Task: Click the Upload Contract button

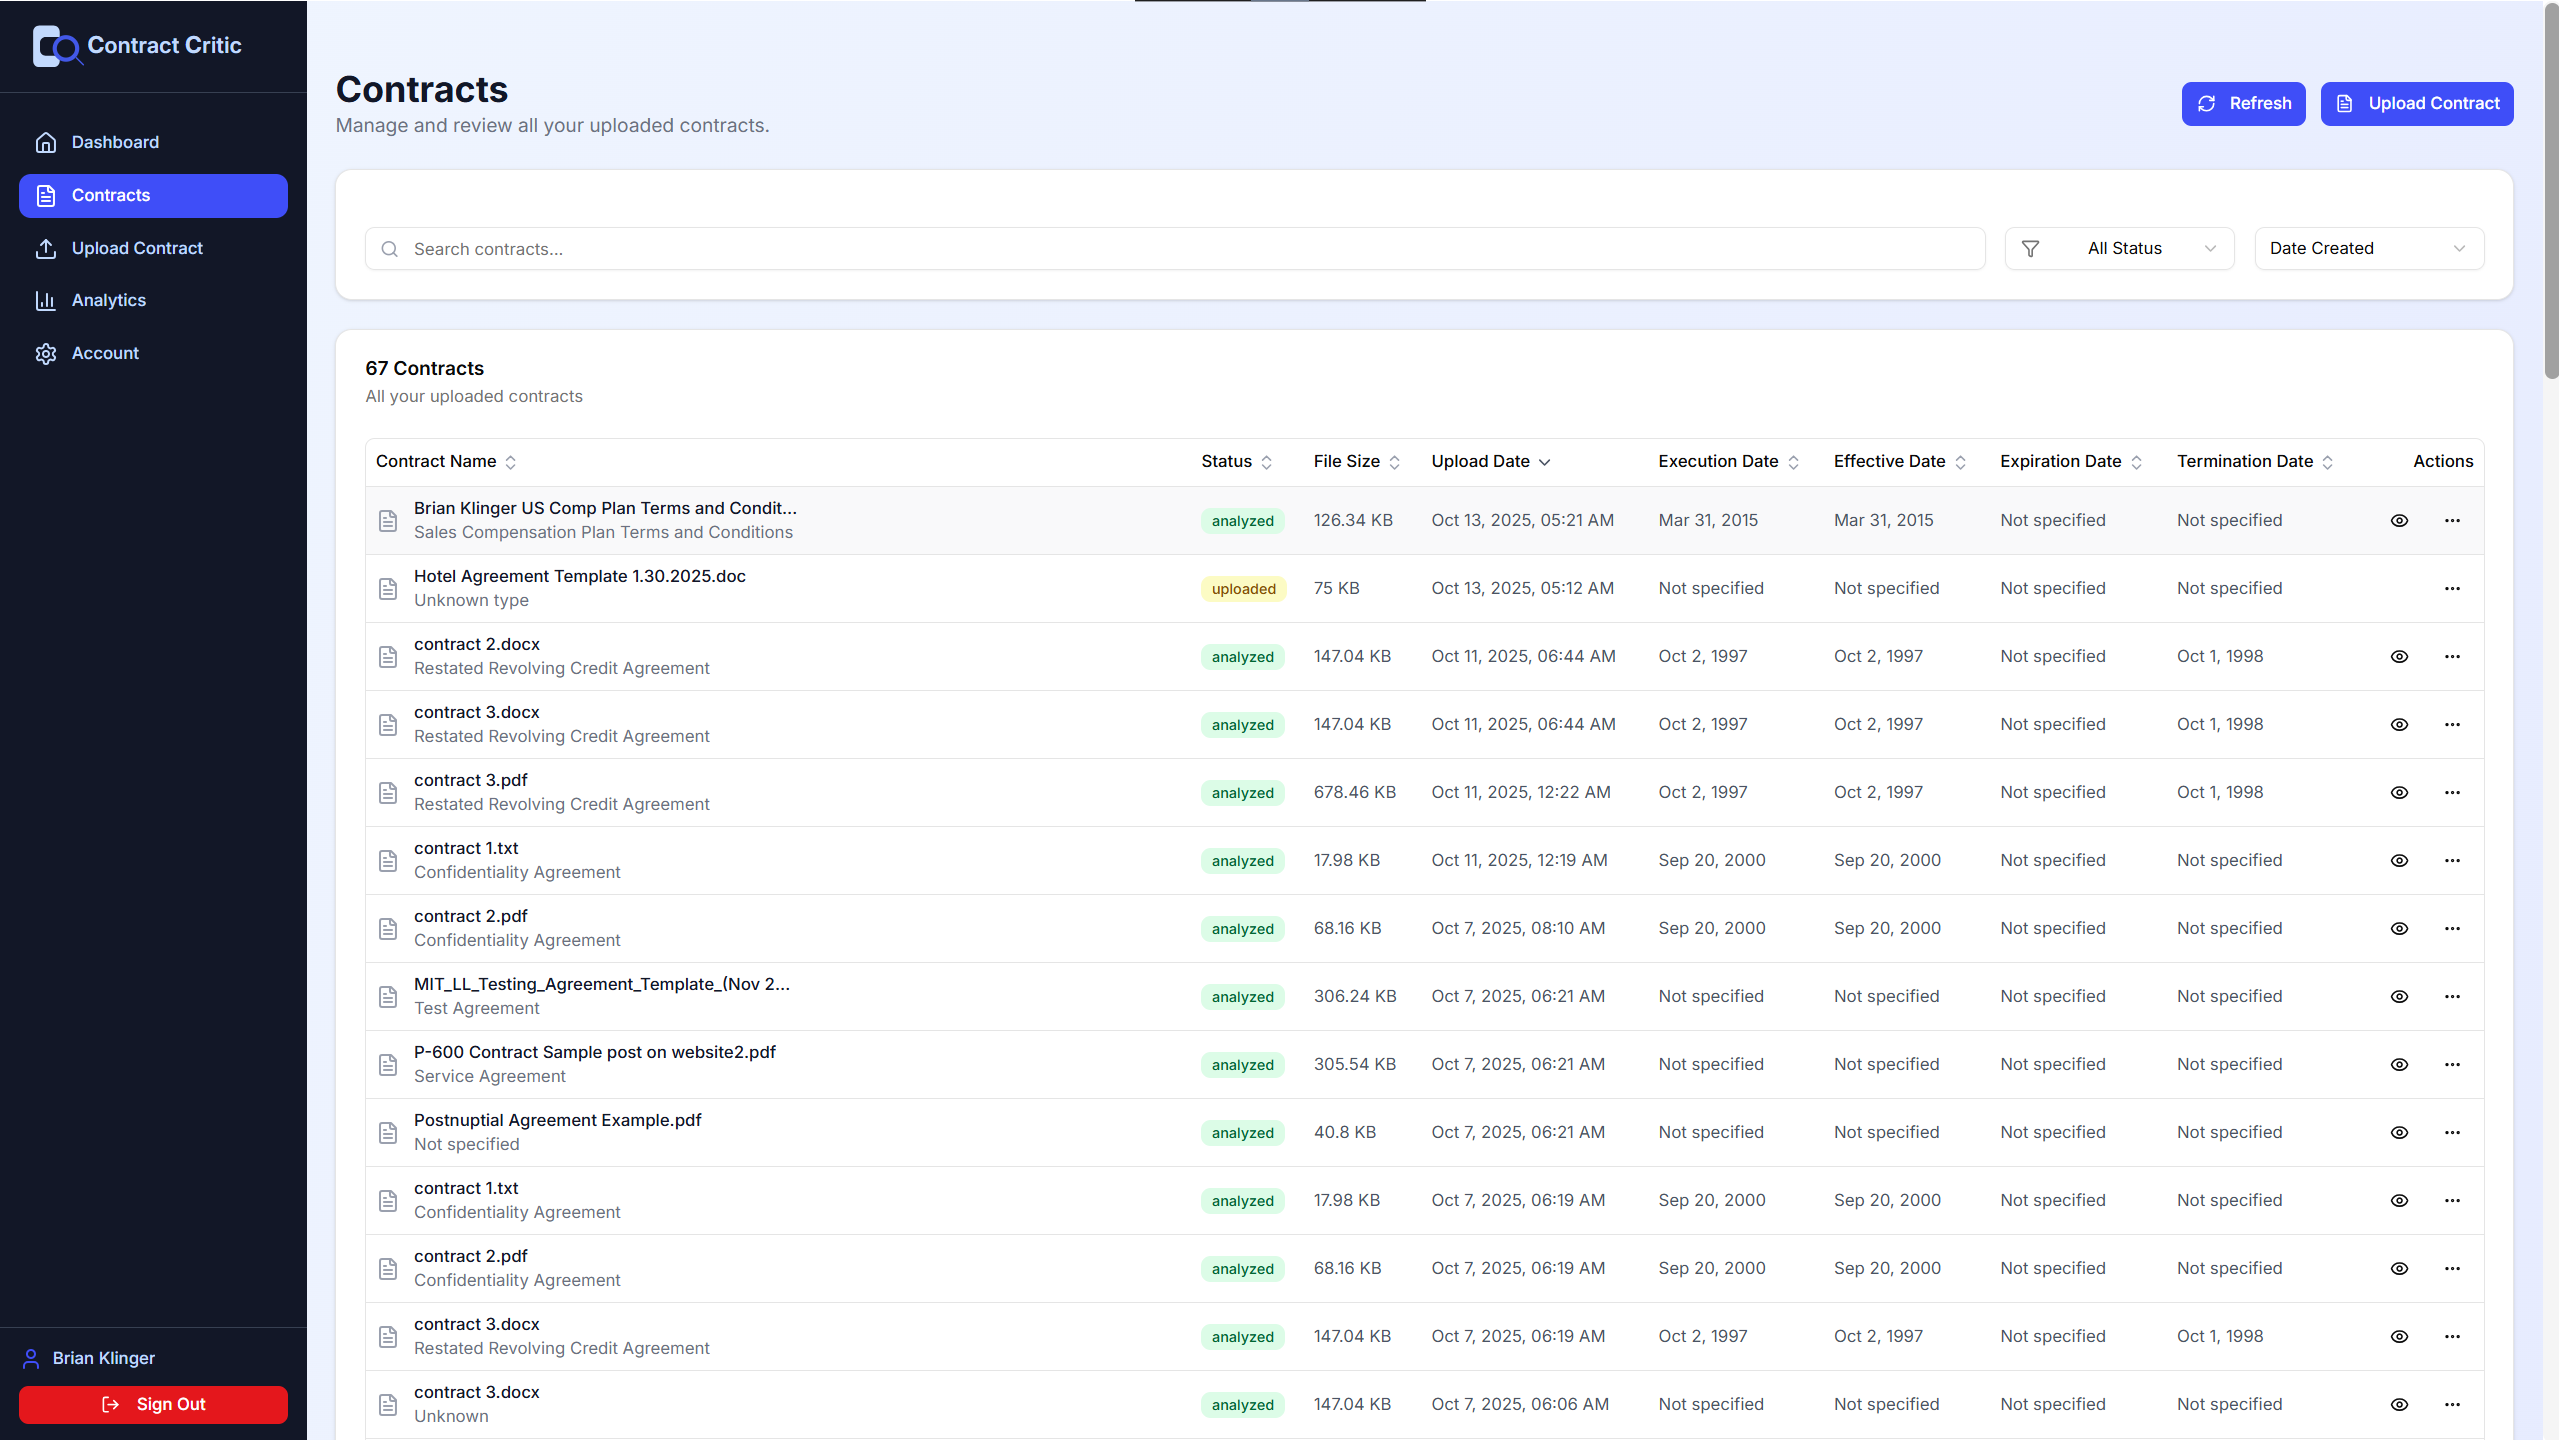Action: coord(2417,103)
